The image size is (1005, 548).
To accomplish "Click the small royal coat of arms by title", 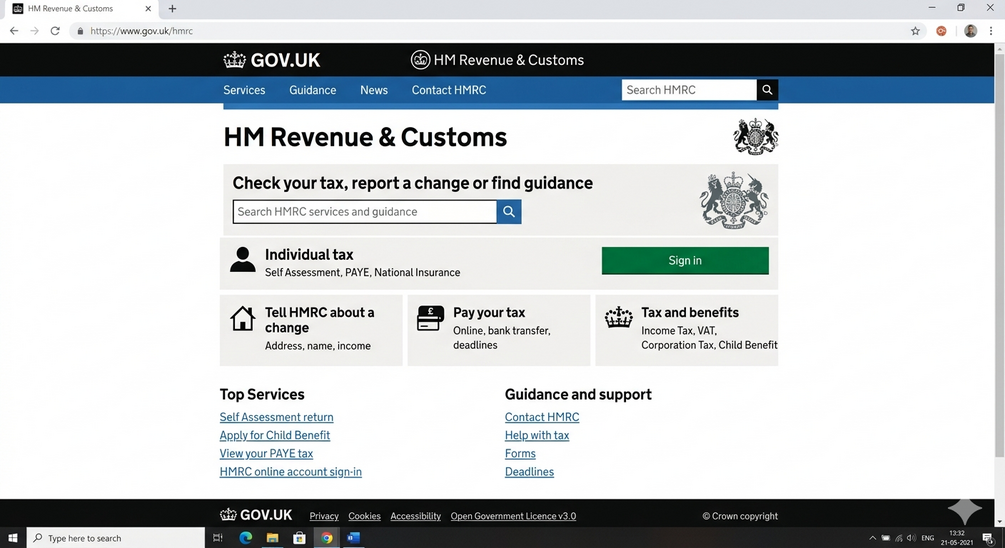I will tap(756, 137).
